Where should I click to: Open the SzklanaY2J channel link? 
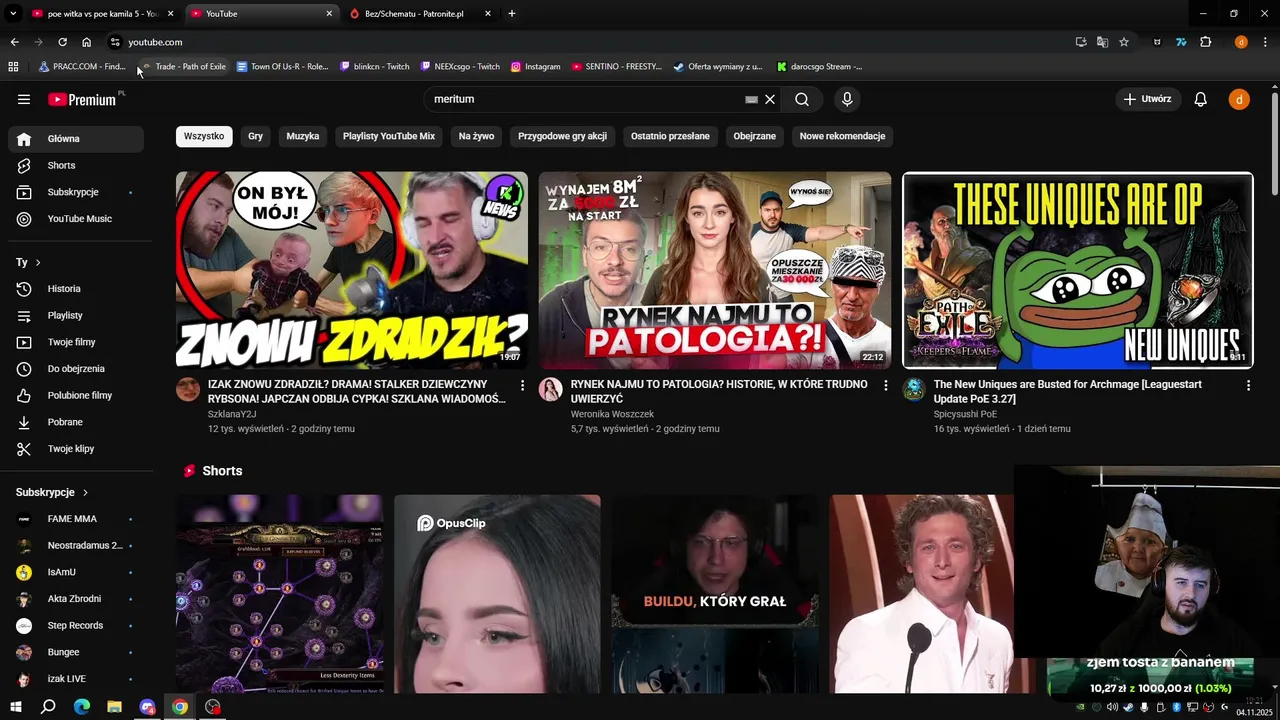(x=232, y=414)
